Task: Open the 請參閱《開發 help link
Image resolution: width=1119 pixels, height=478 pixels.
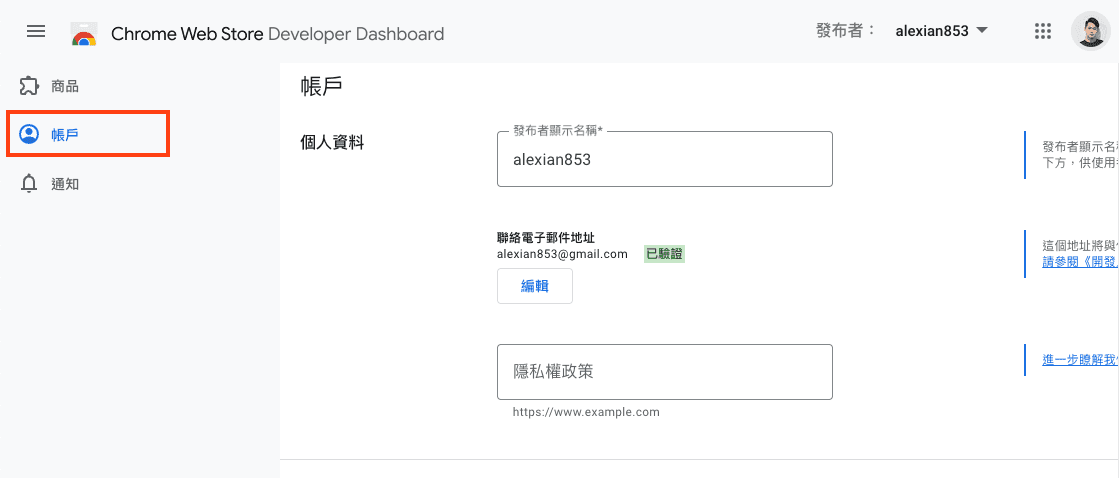Action: point(1079,262)
